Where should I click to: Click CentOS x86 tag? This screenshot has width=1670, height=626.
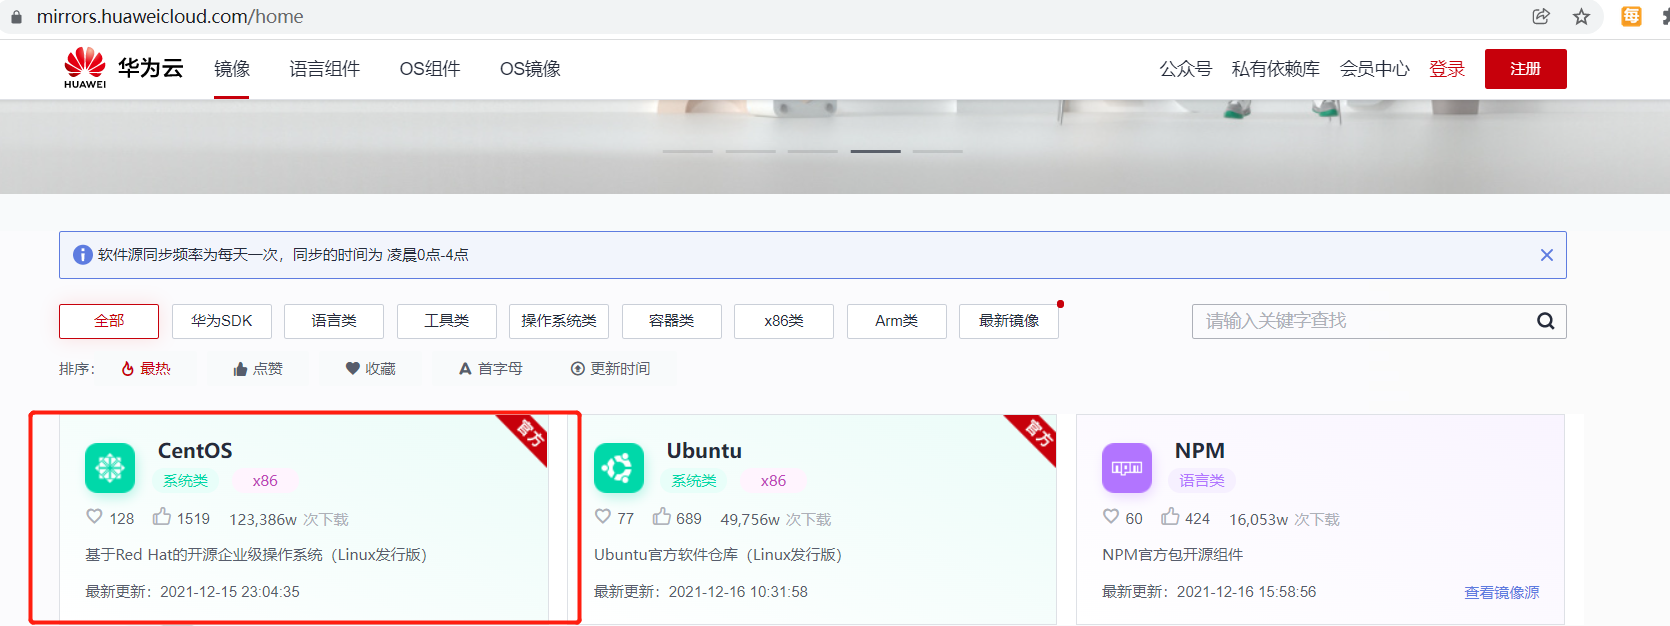[265, 481]
